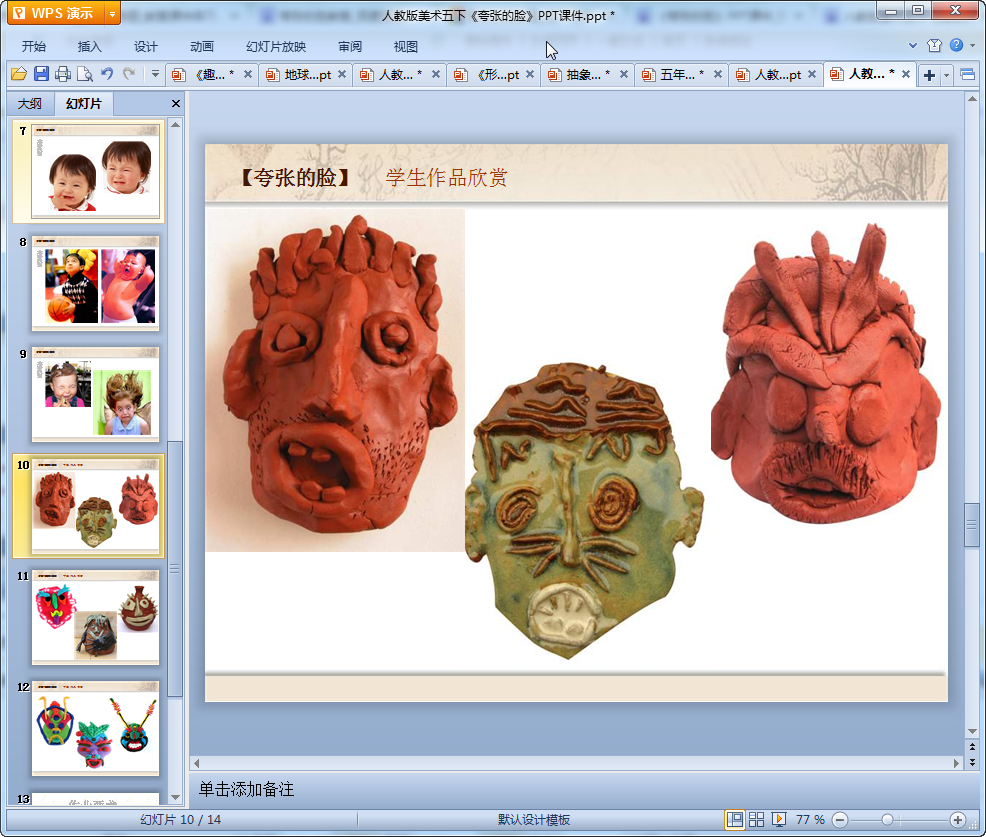Image resolution: width=986 pixels, height=837 pixels.
Task: Switch to the 设计 menu tab
Action: [x=145, y=47]
